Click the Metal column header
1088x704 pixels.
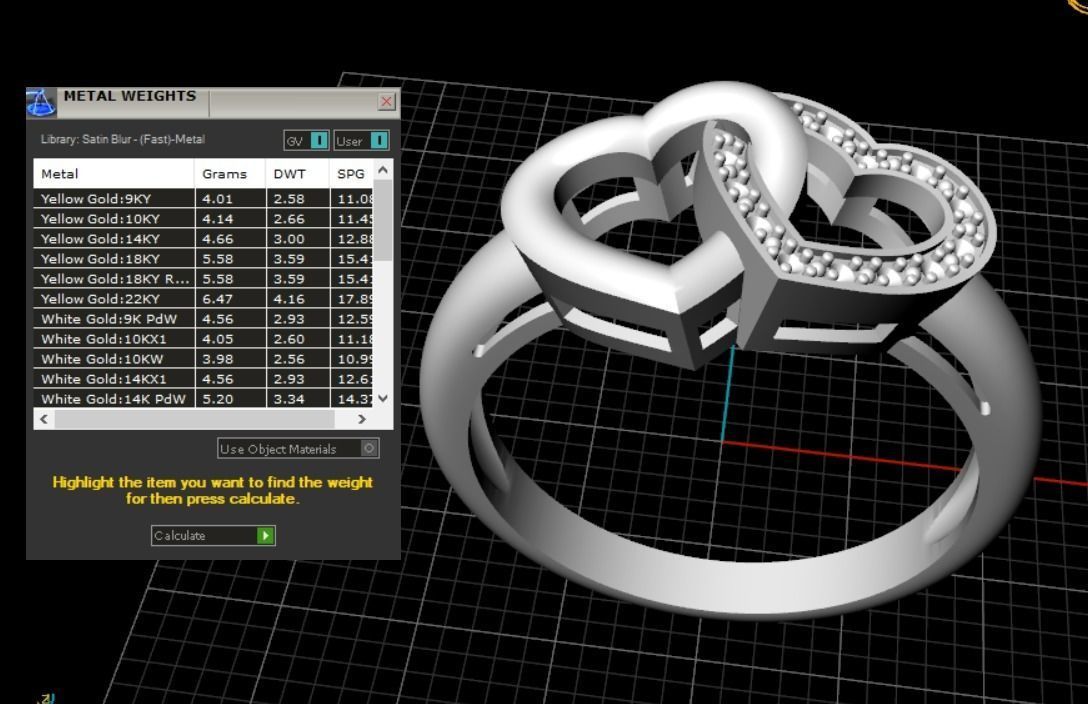click(x=114, y=174)
